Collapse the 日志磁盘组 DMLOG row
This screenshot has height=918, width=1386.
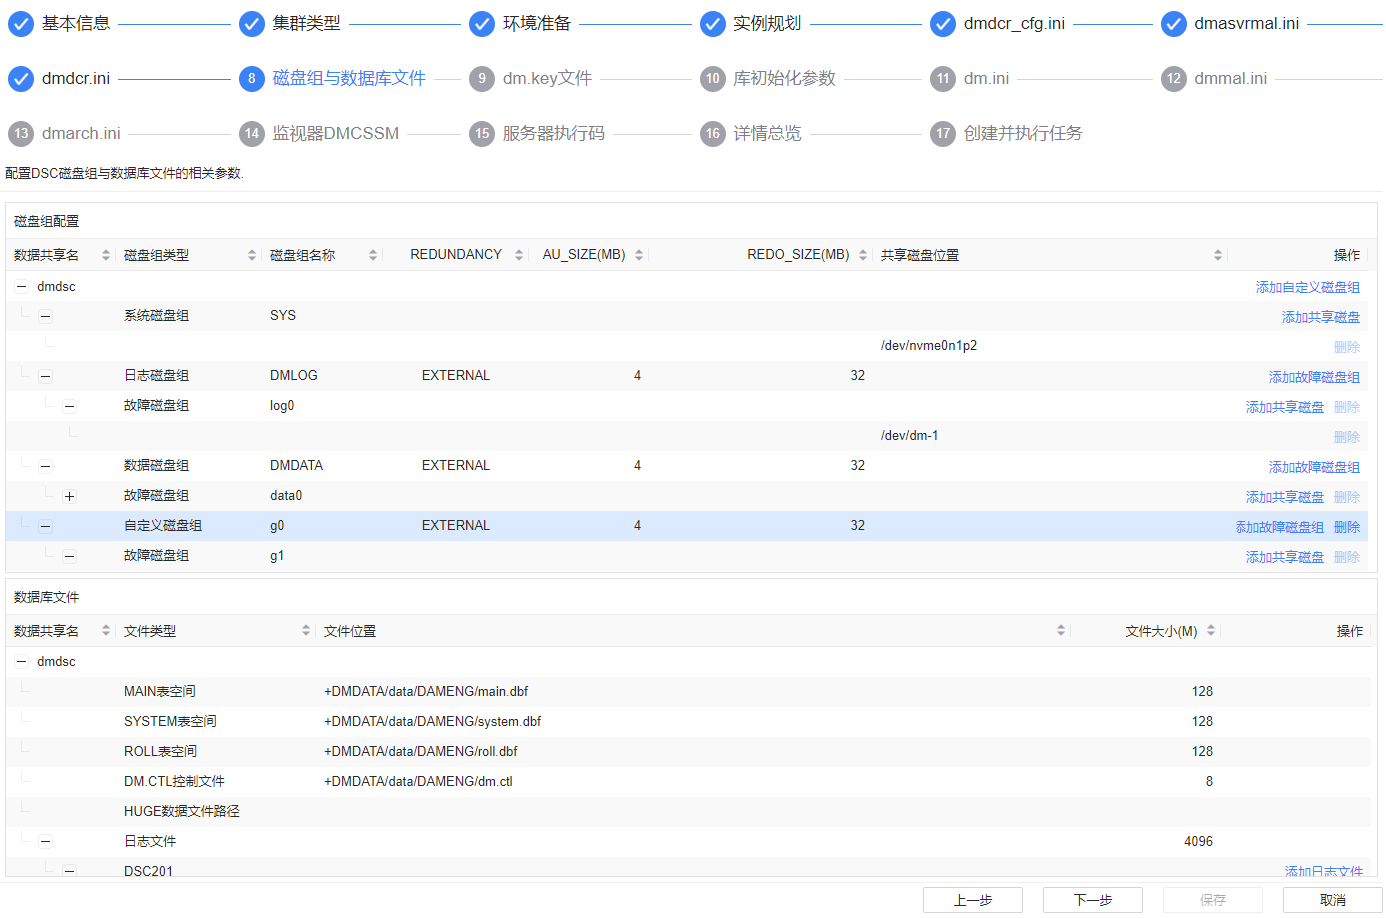45,376
